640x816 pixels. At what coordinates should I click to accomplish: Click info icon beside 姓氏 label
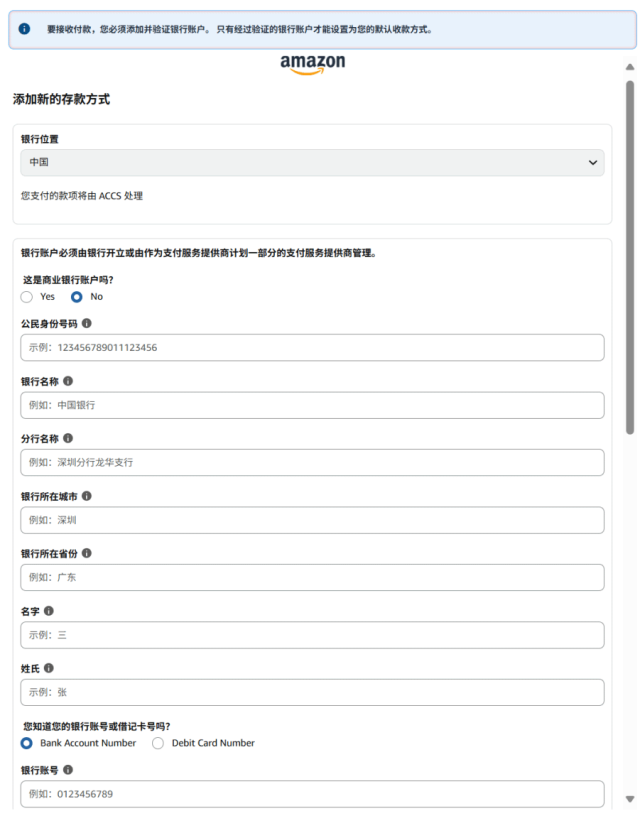[49, 668]
